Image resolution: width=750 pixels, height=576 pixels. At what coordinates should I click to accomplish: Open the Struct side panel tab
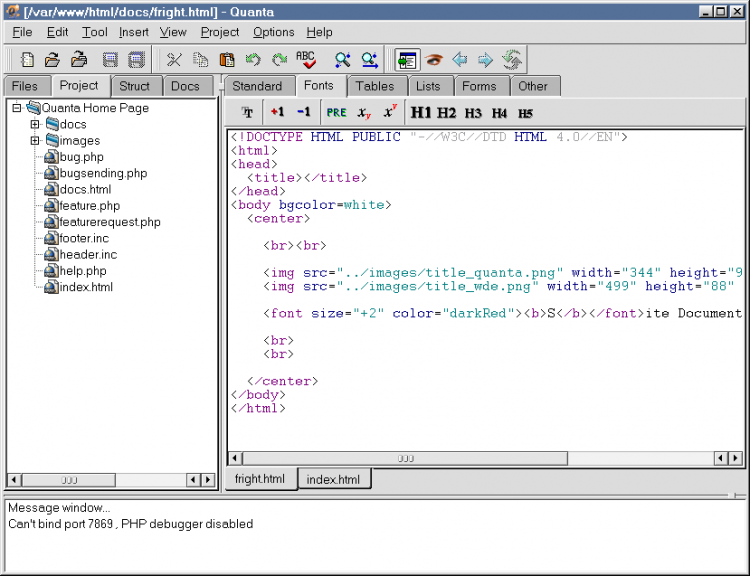coord(134,86)
